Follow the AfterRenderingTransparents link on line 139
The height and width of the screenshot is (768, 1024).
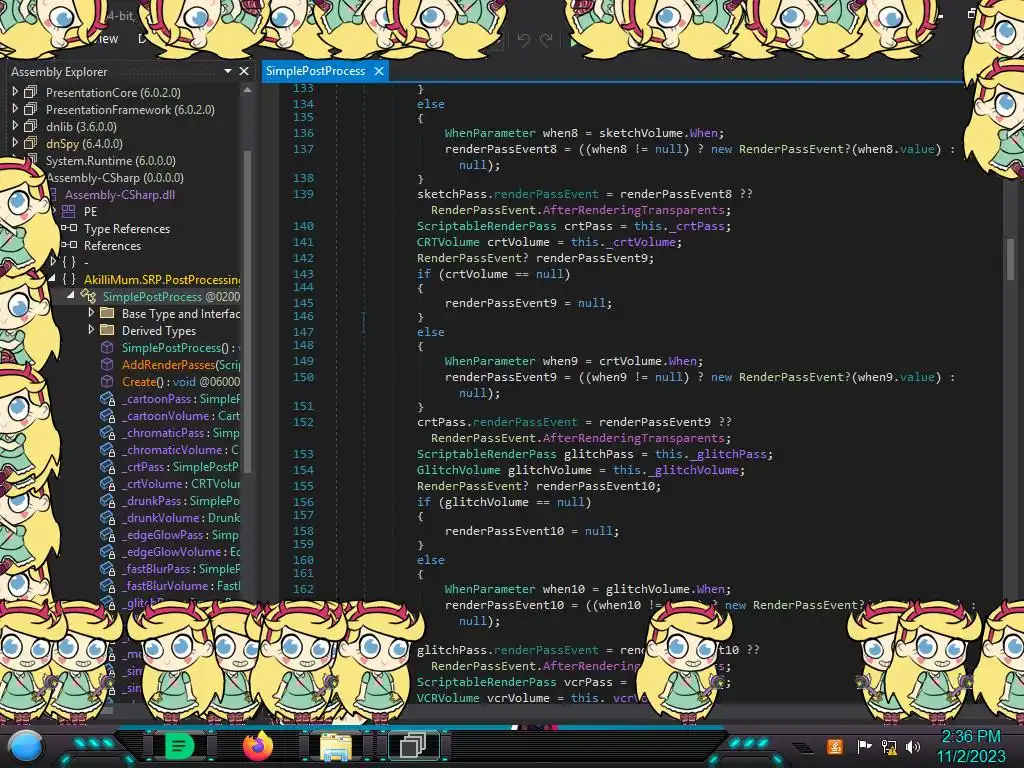click(633, 210)
